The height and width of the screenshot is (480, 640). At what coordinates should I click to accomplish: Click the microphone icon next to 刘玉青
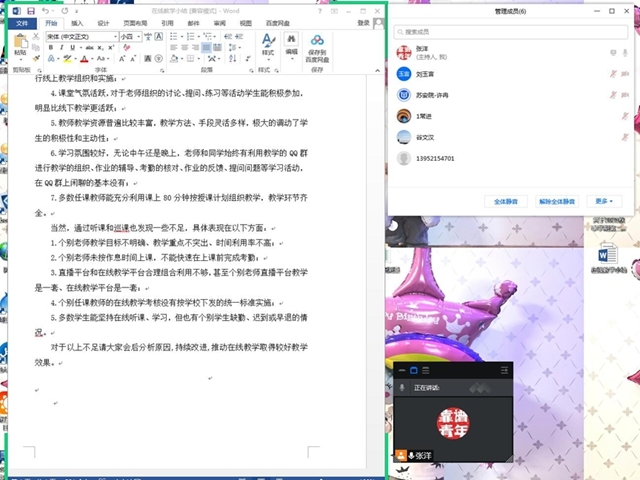pos(612,74)
